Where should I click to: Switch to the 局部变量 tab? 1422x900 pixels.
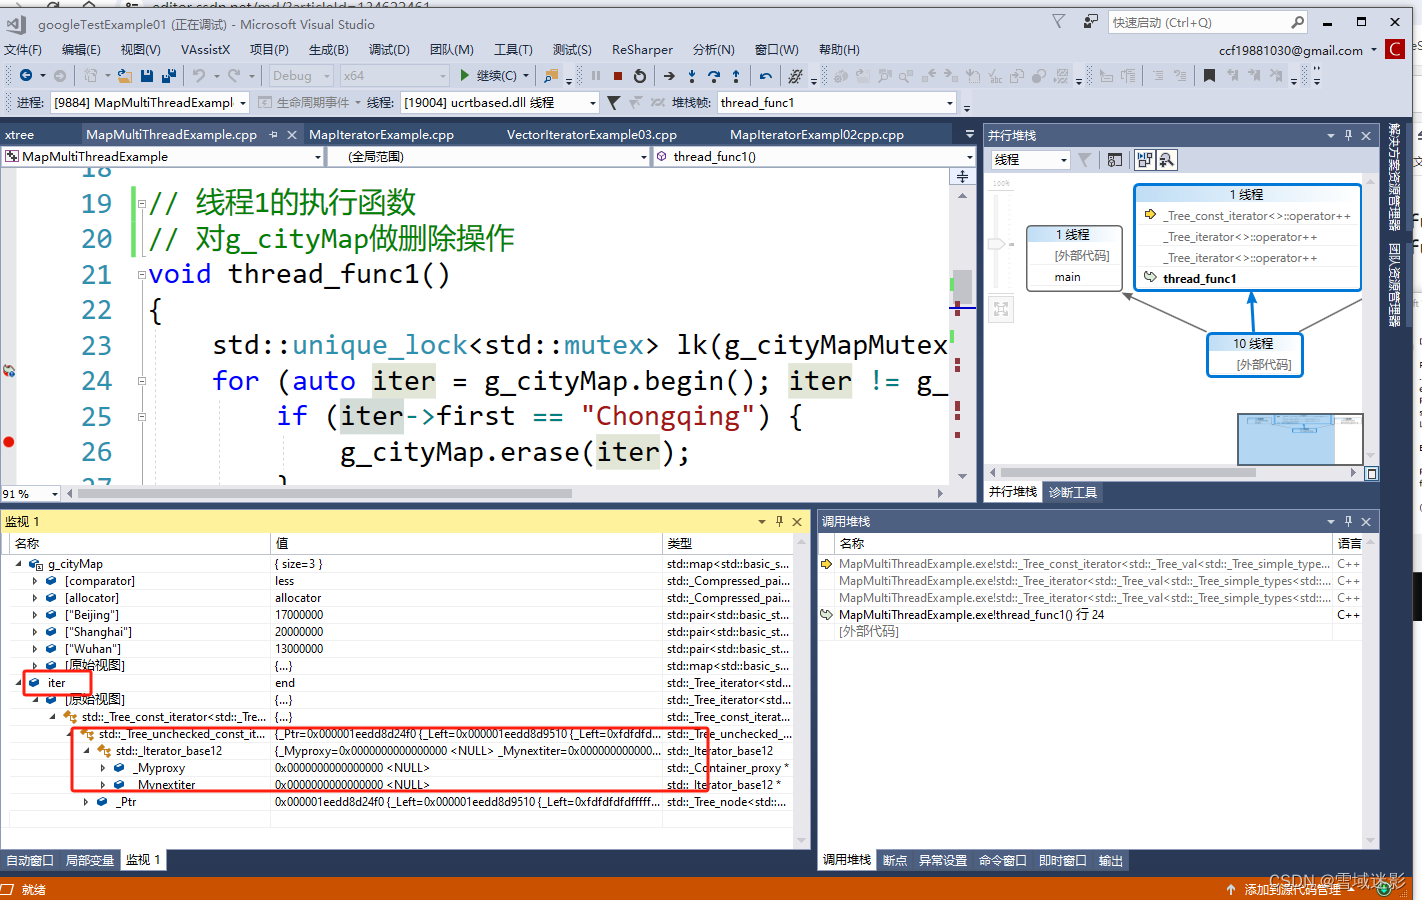click(x=90, y=860)
